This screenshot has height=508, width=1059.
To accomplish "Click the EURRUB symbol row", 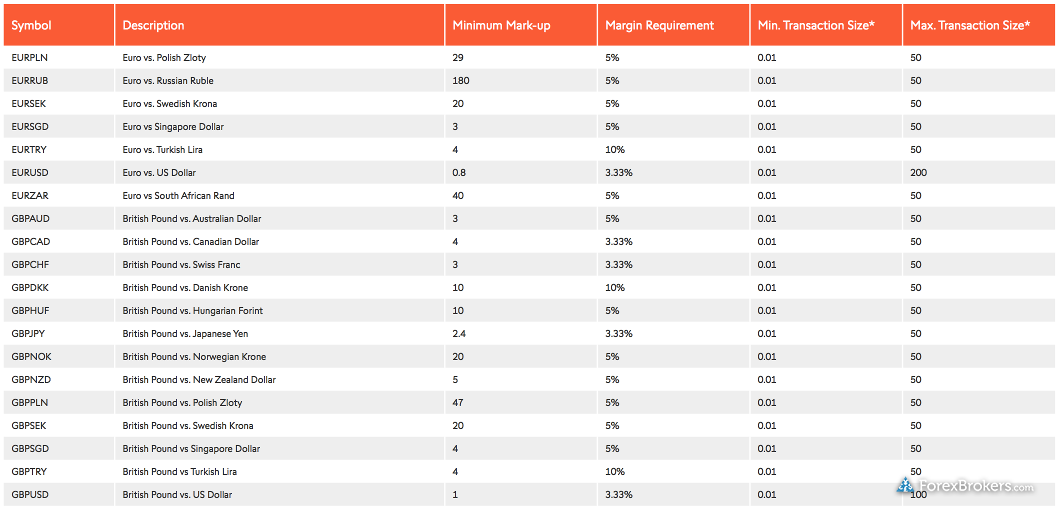I will click(x=530, y=81).
